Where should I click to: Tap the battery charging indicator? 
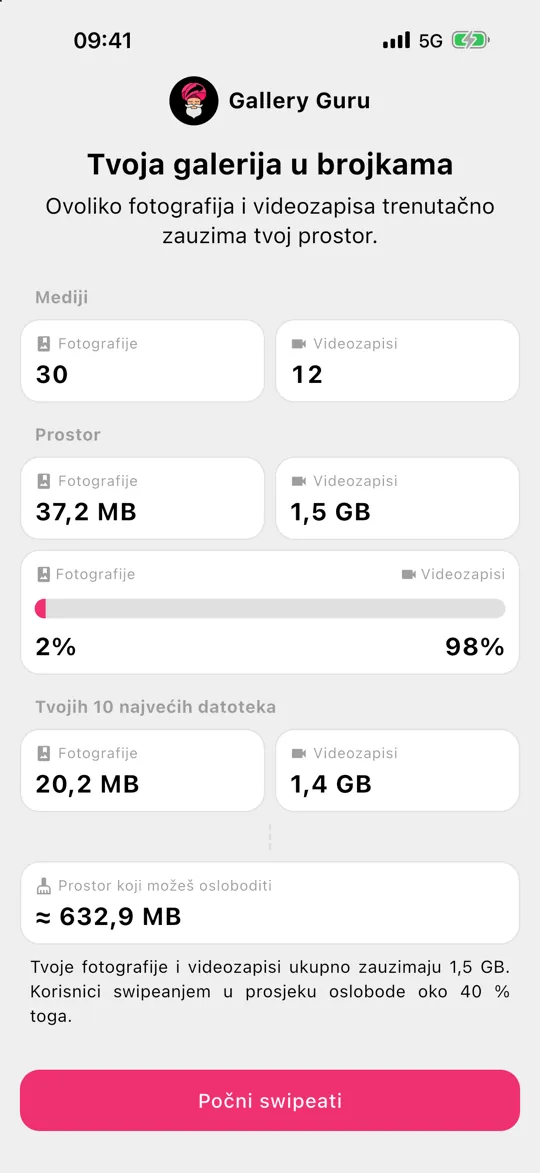coord(470,40)
